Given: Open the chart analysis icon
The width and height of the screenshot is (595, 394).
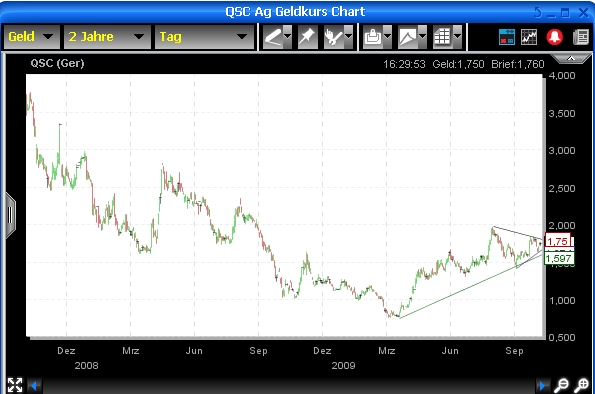Looking at the screenshot, I should click(529, 37).
